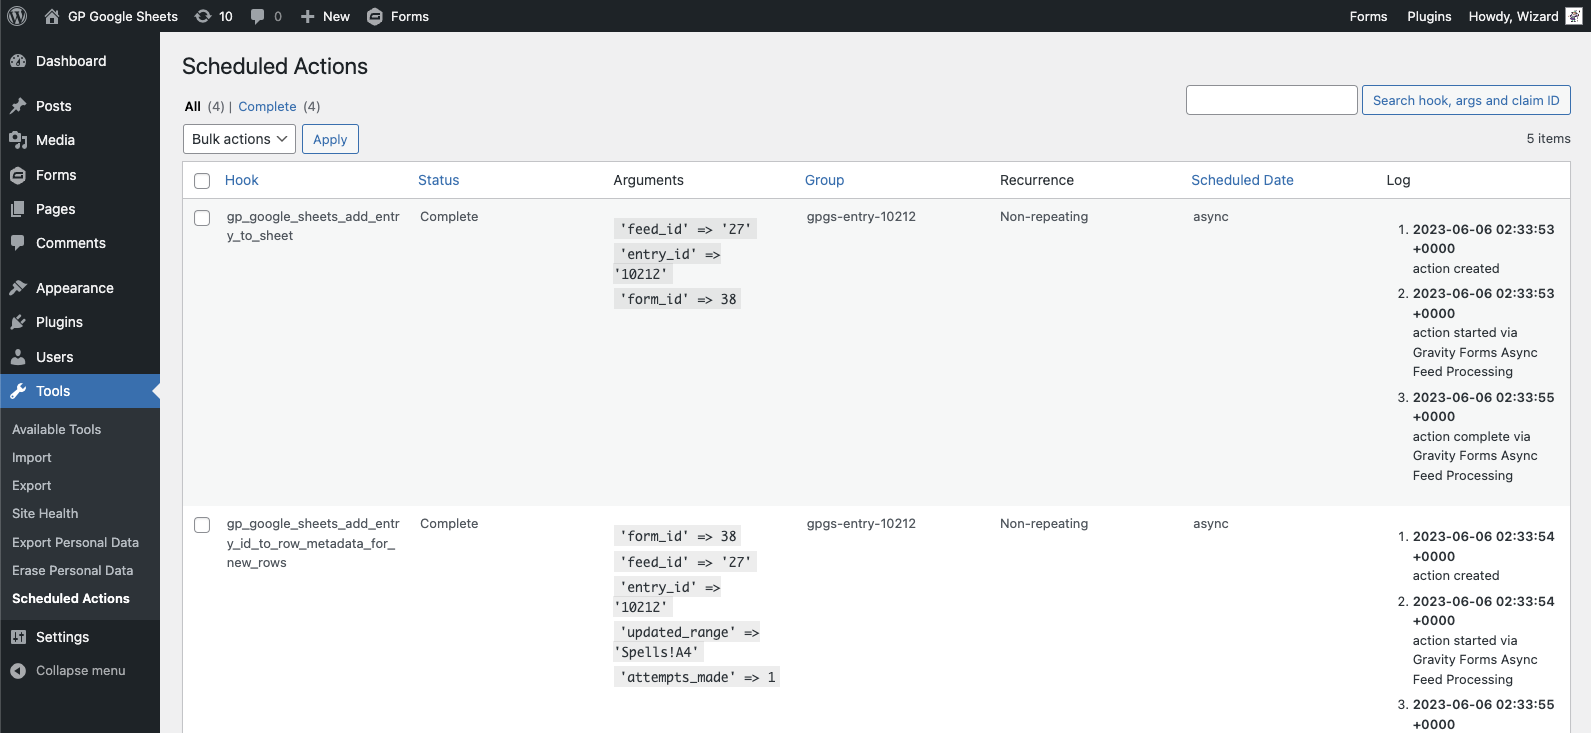The height and width of the screenshot is (733, 1591).
Task: Open Erase Personal Data
Action: pyautogui.click(x=73, y=570)
